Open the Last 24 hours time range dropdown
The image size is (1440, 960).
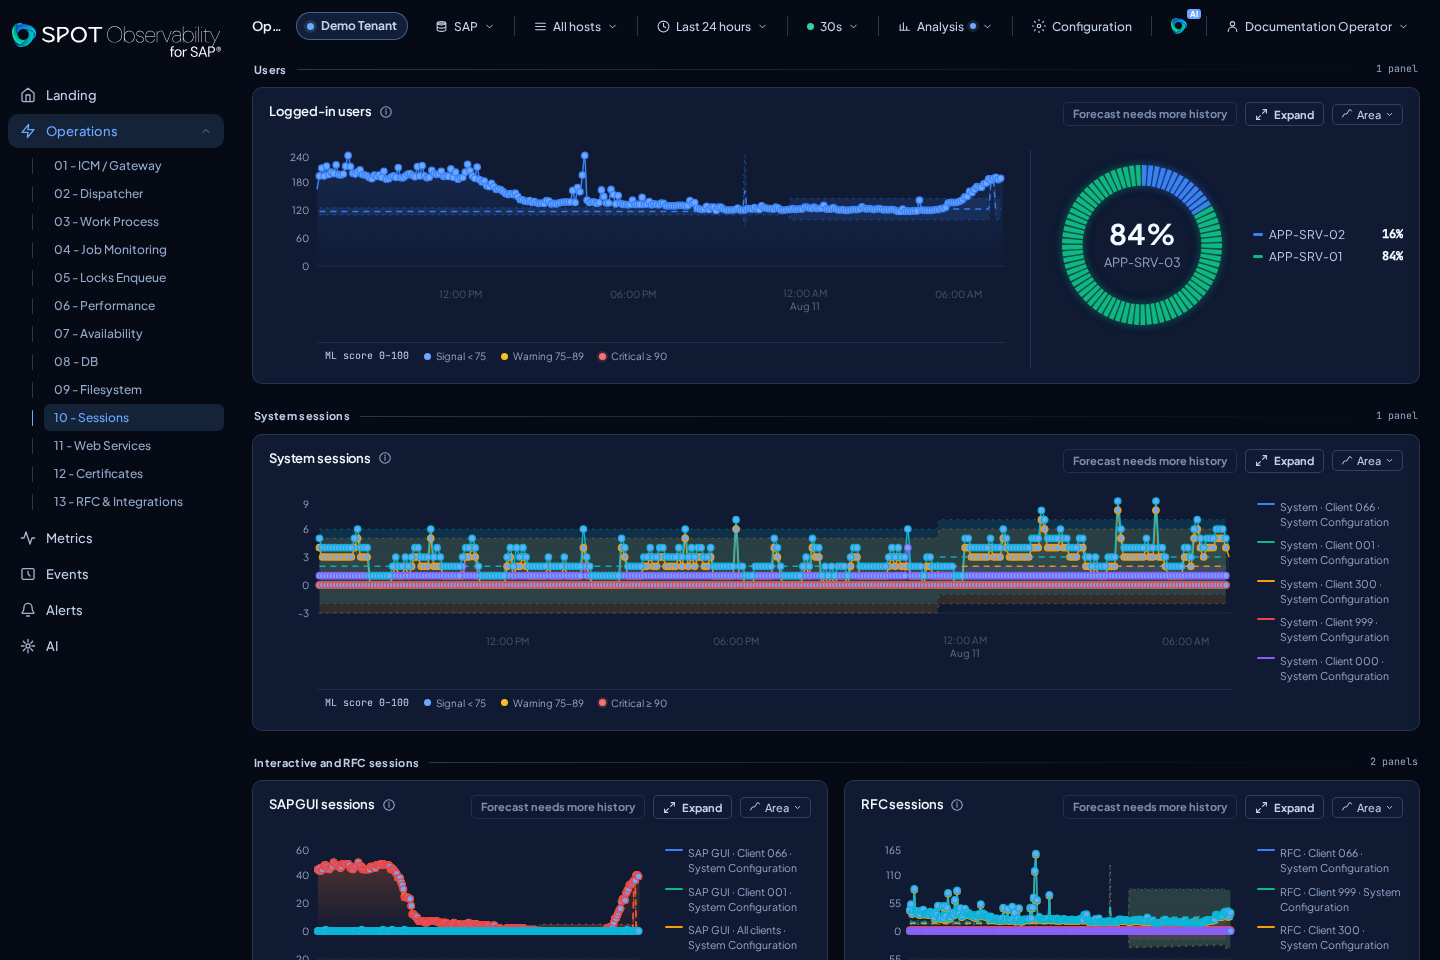712,27
